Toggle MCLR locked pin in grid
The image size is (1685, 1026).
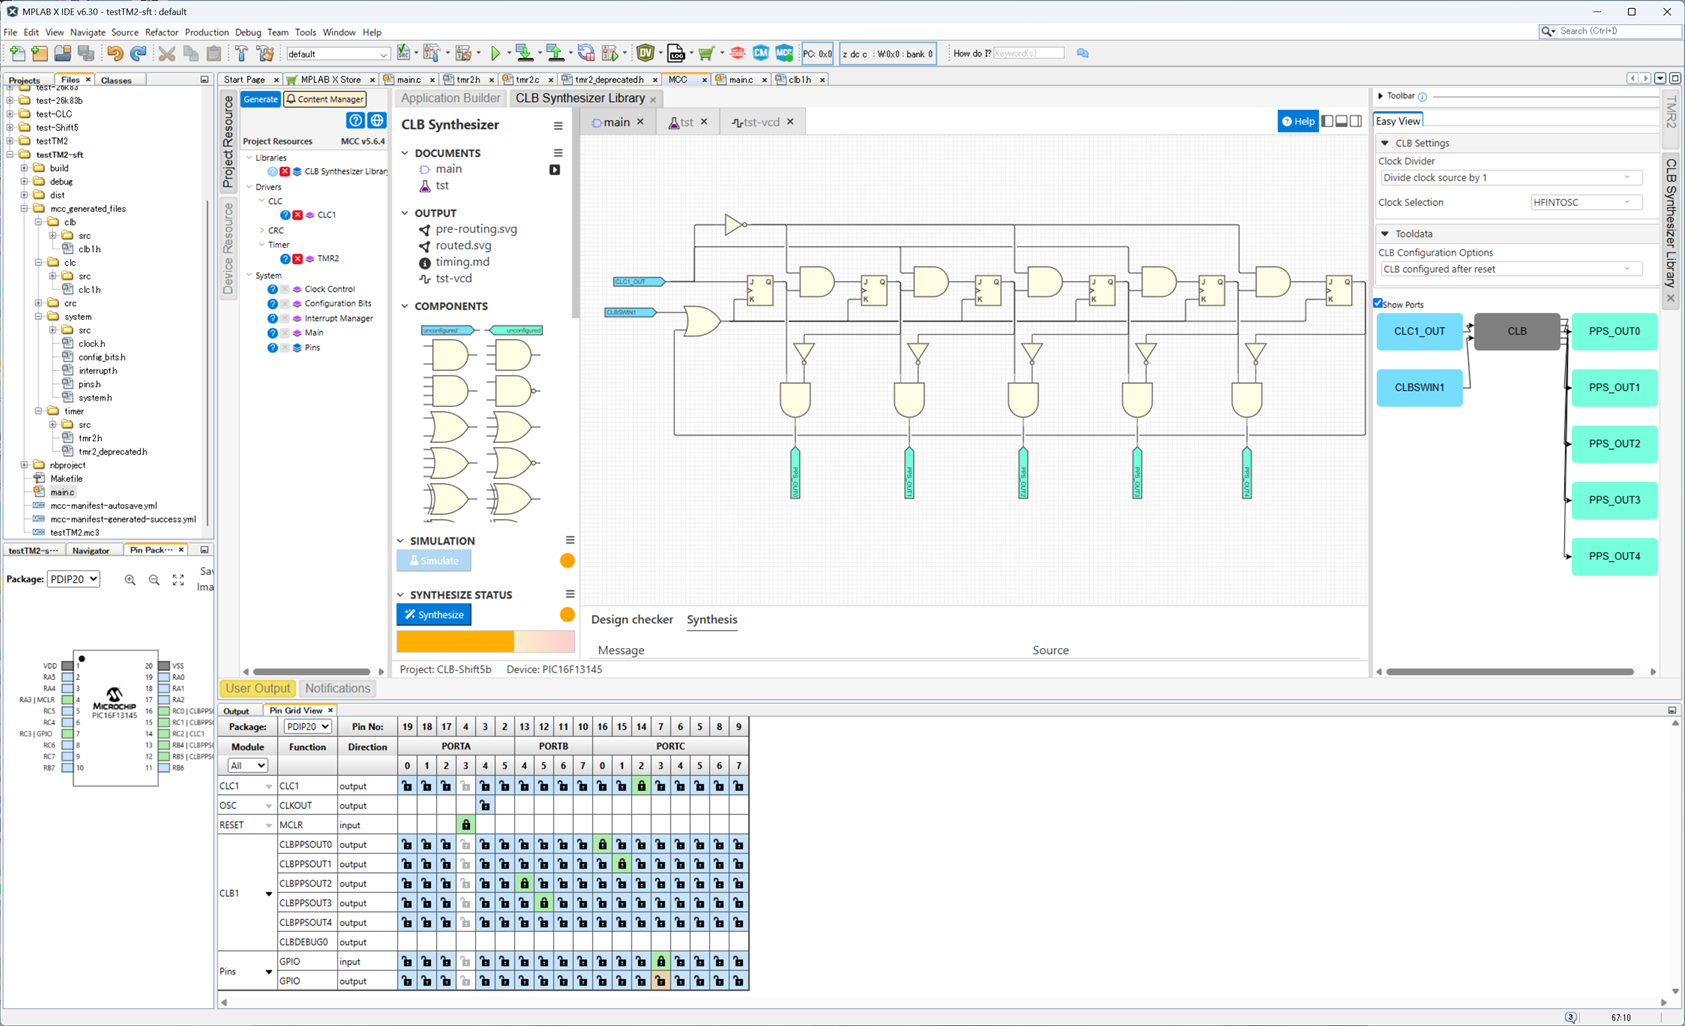(465, 825)
